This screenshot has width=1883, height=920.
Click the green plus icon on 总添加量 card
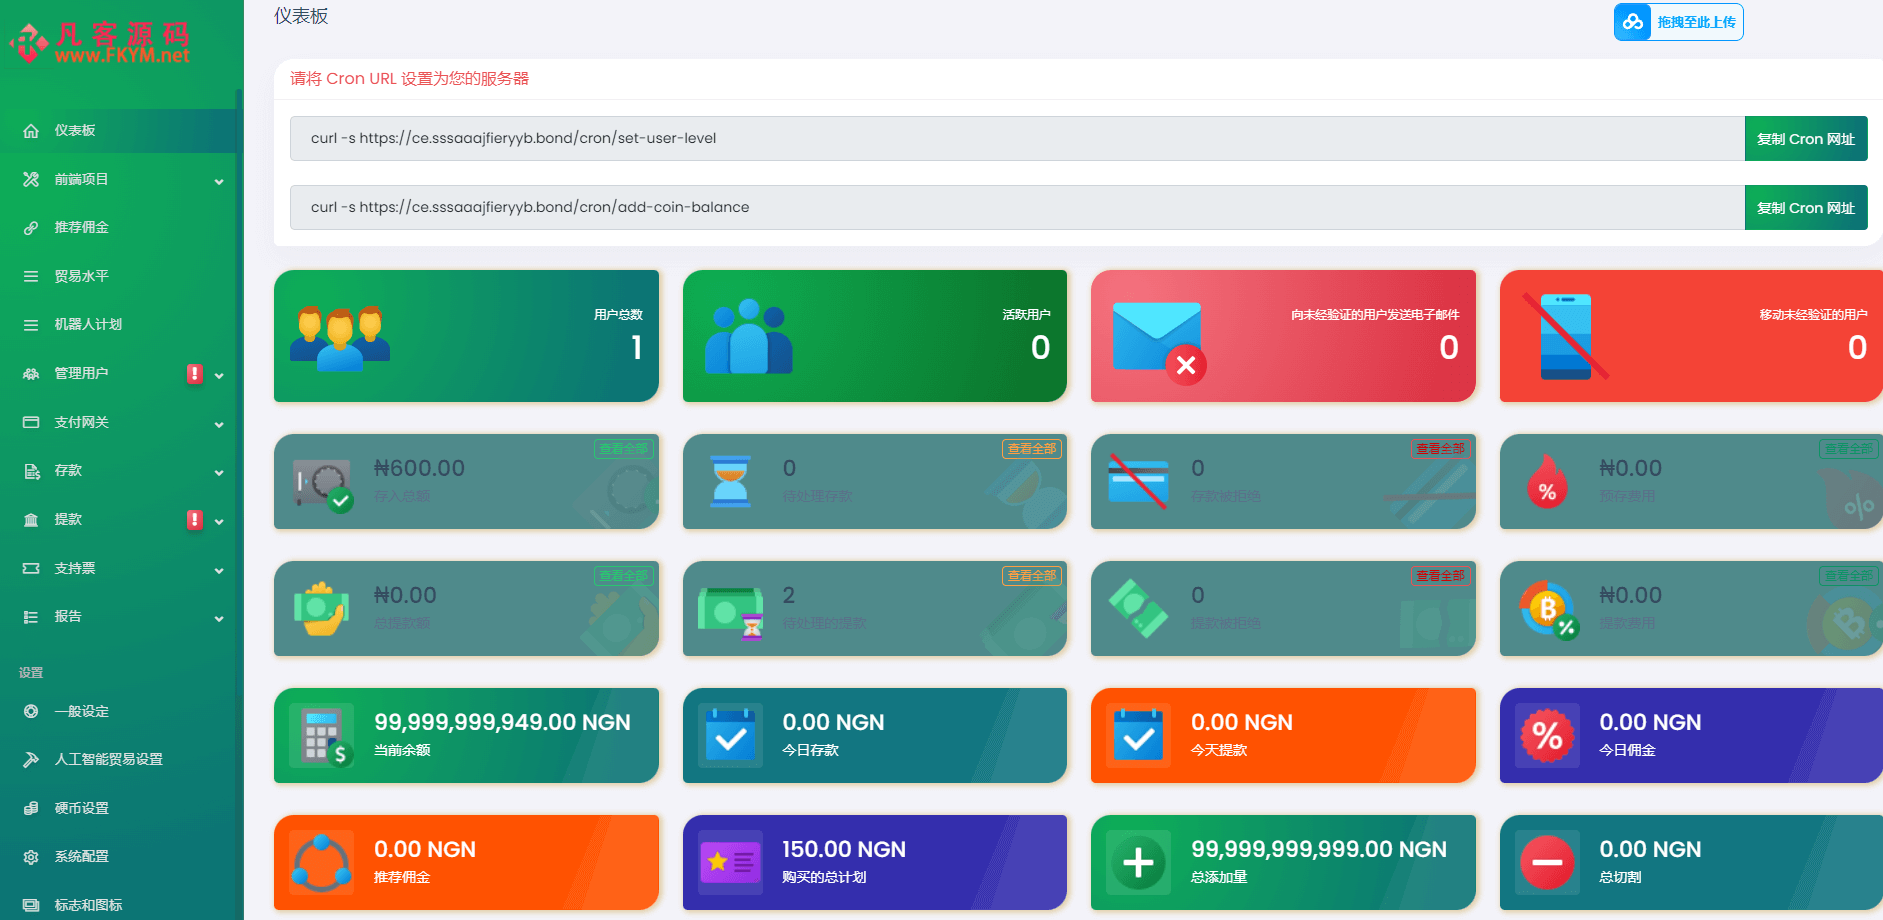[1138, 862]
